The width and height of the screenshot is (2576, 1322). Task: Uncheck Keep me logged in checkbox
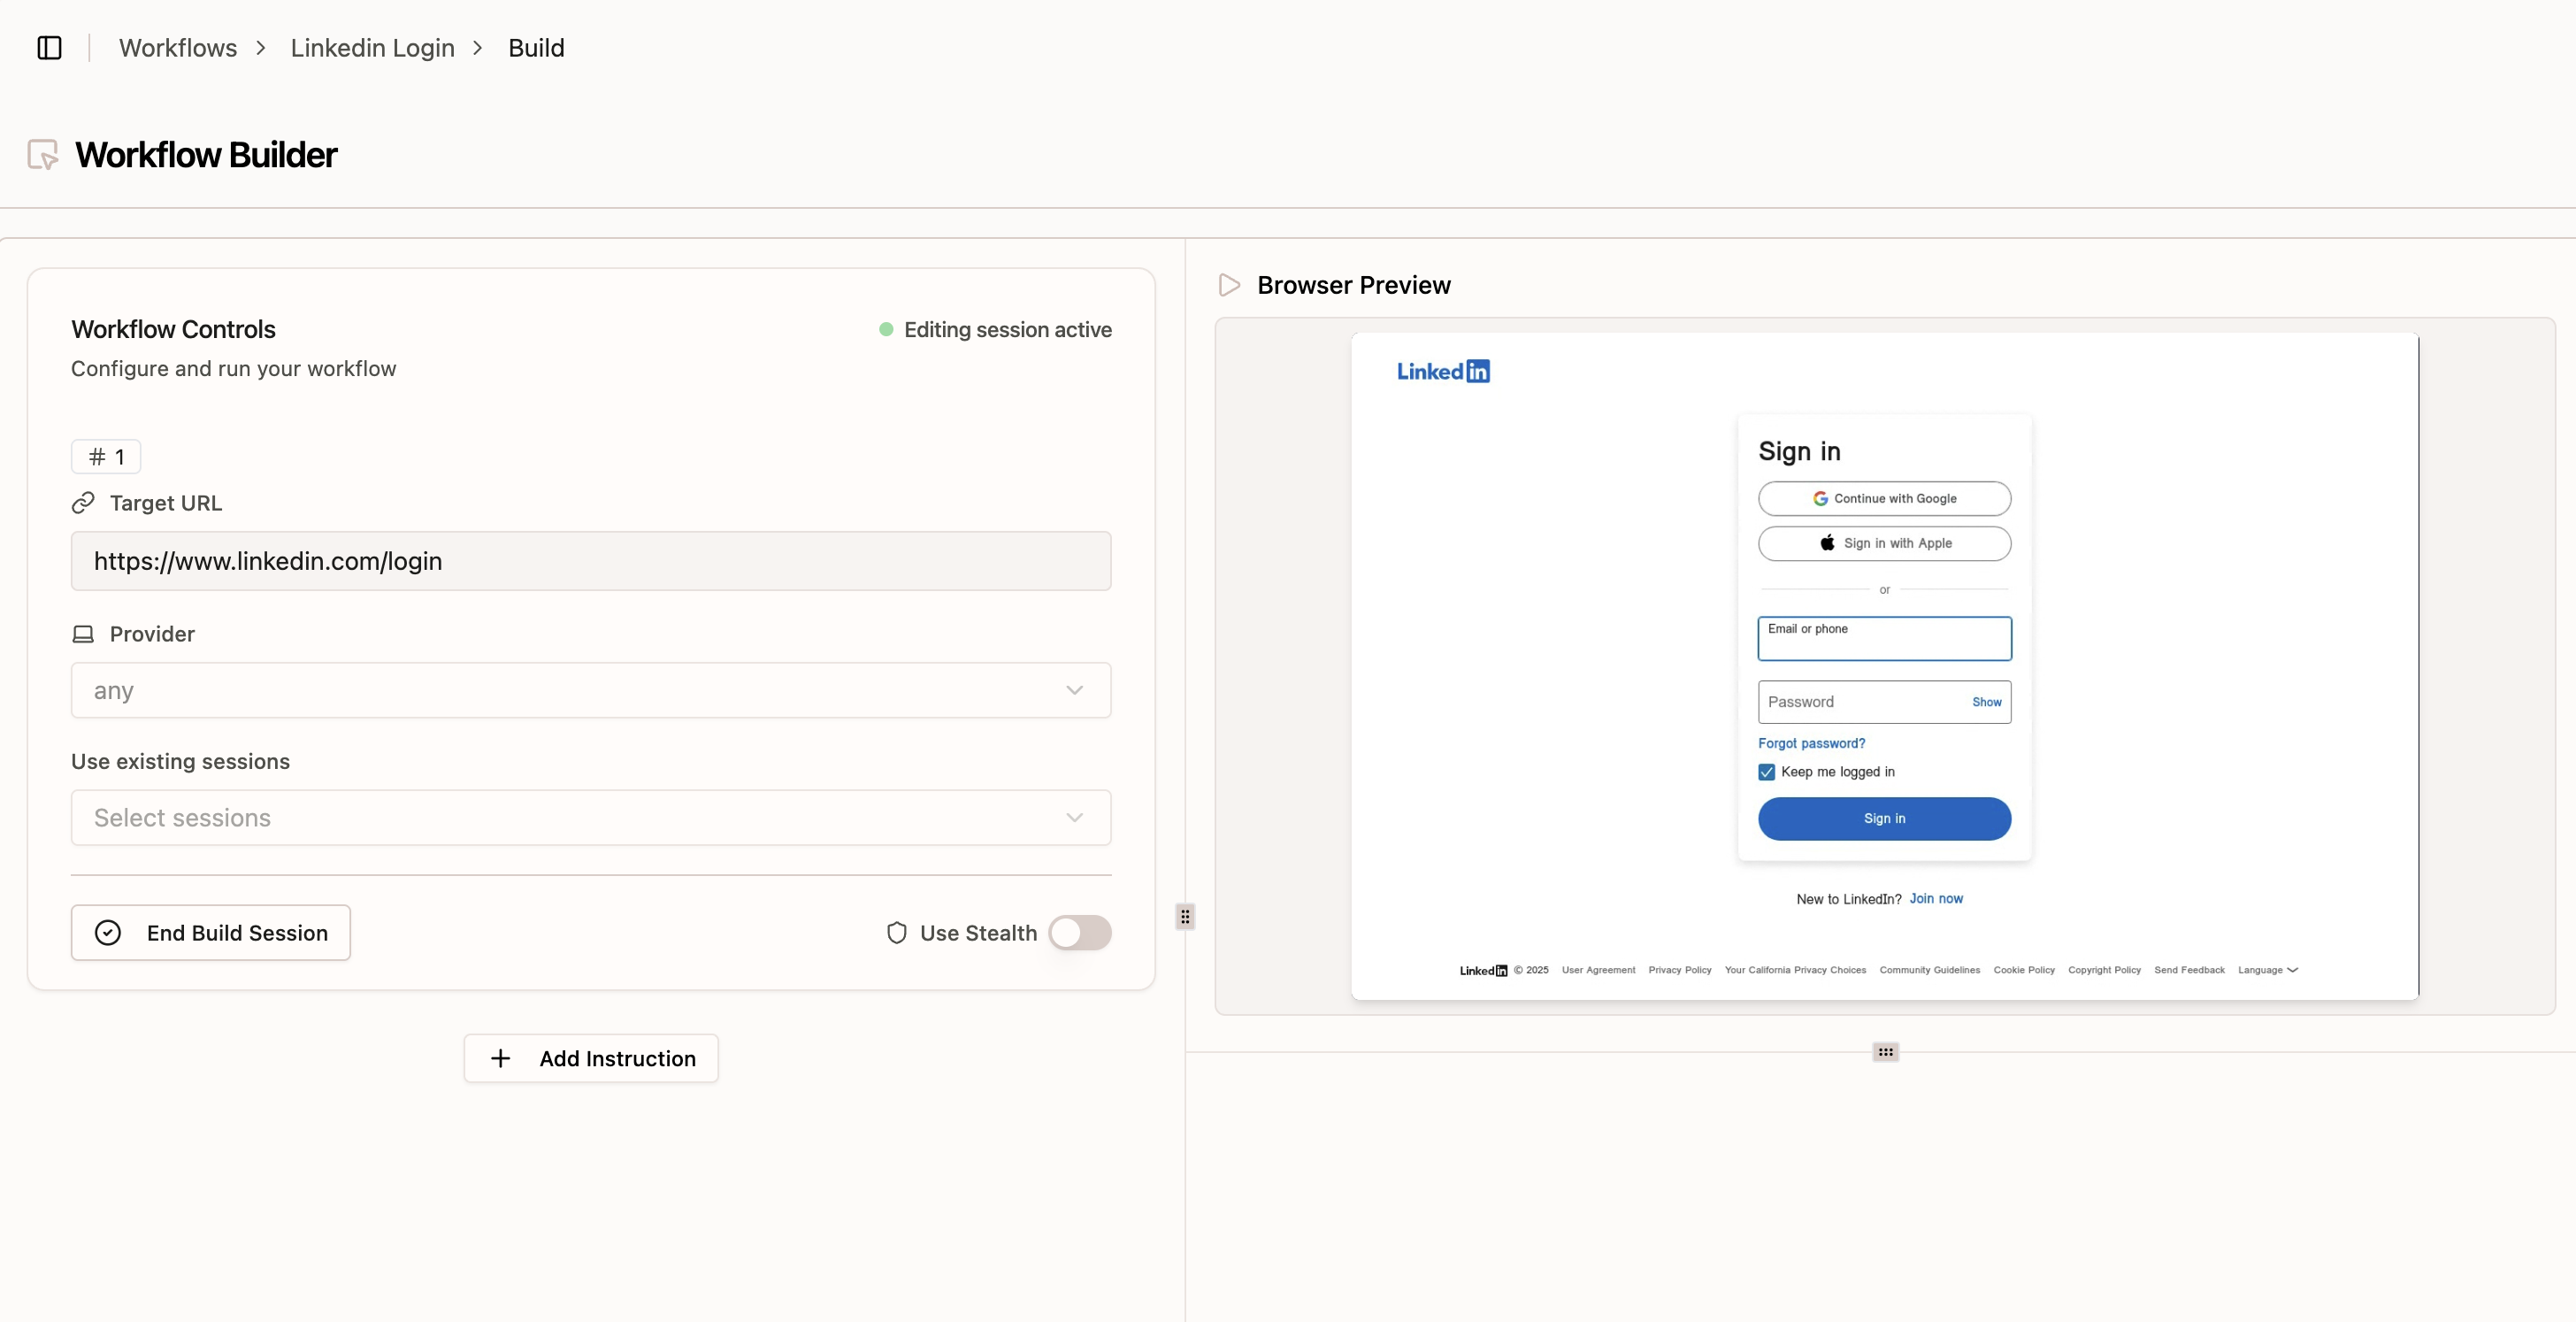point(1766,772)
